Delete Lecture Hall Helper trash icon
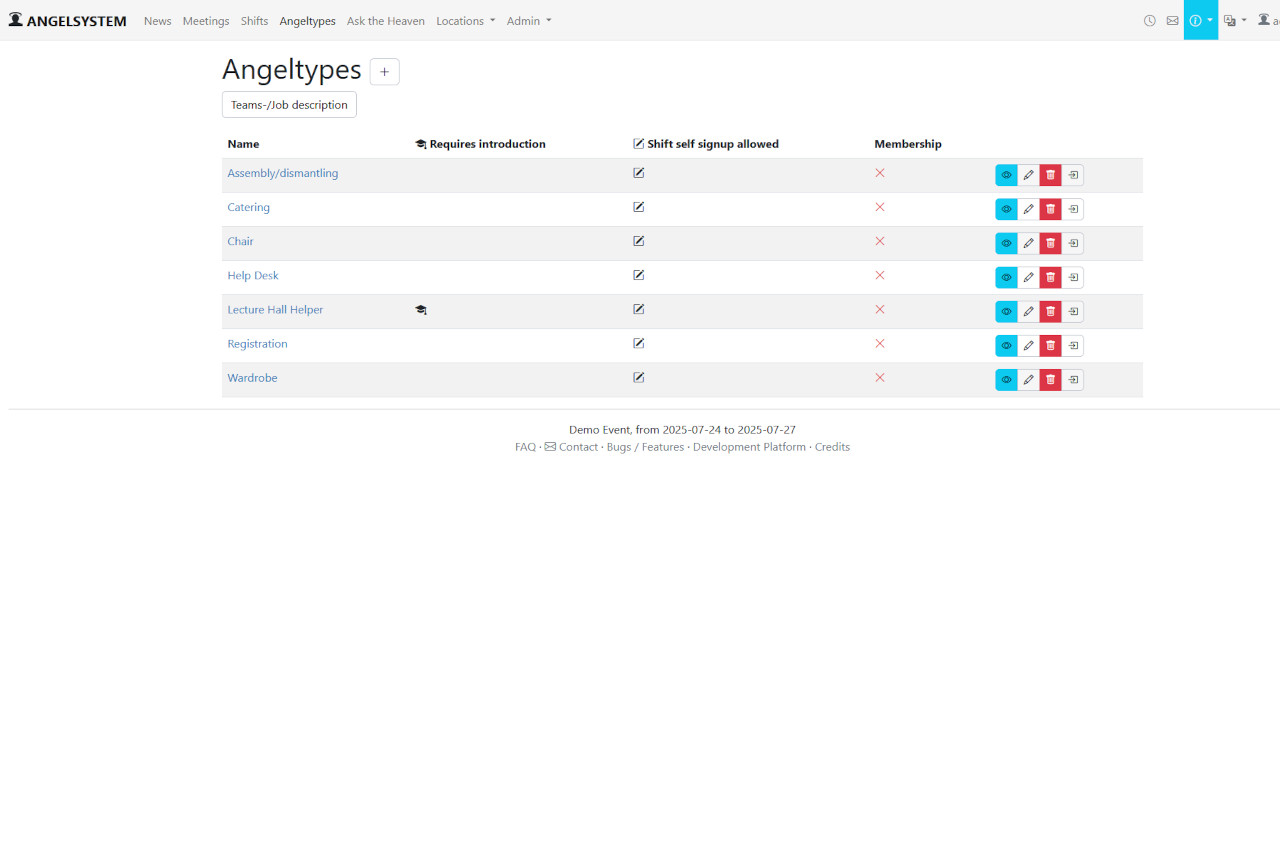 point(1051,311)
